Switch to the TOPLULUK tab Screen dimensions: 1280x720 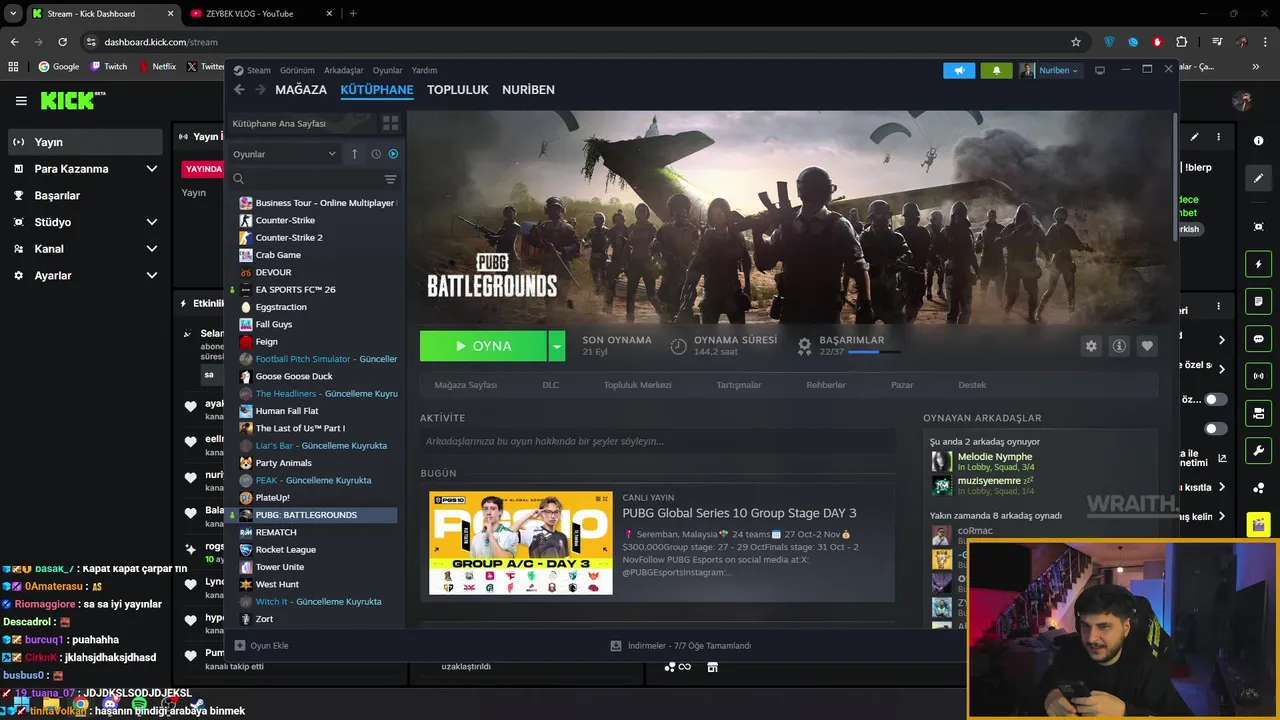click(x=458, y=90)
